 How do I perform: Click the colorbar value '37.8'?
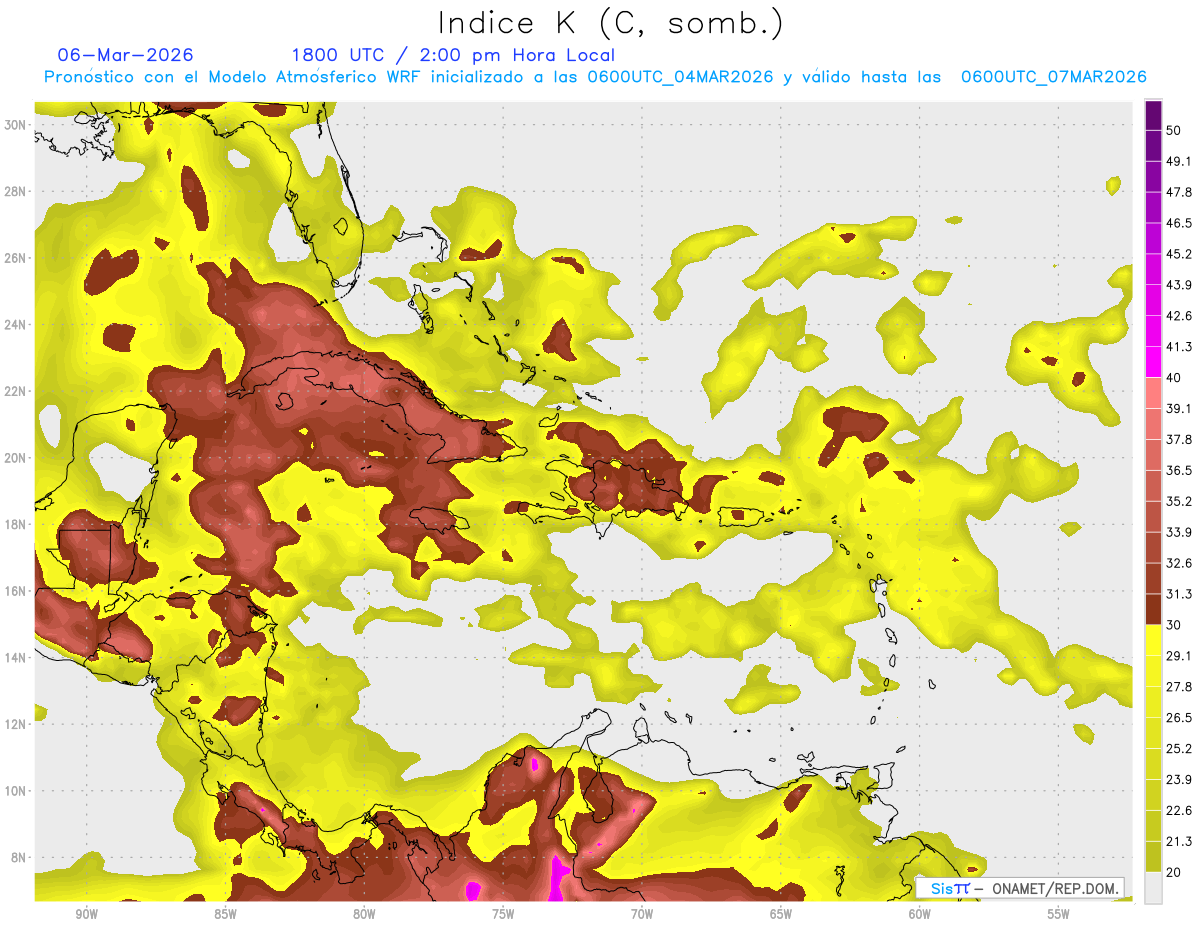click(x=1179, y=439)
